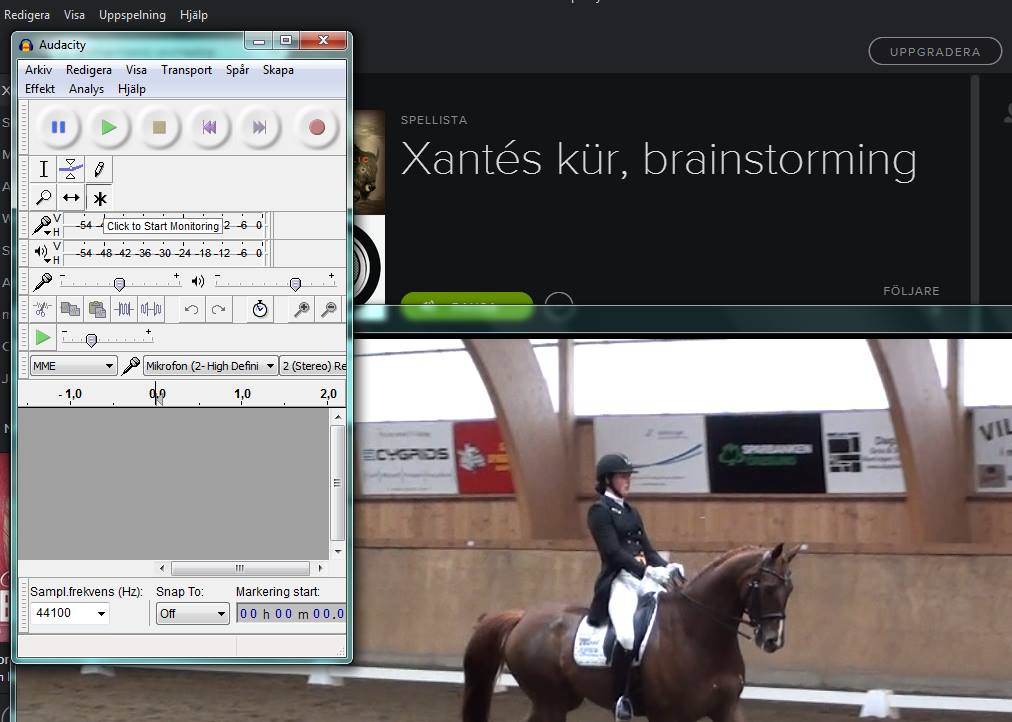The width and height of the screenshot is (1012, 722).
Task: Activate the Multi-Tool asterisk mode
Action: (99, 198)
